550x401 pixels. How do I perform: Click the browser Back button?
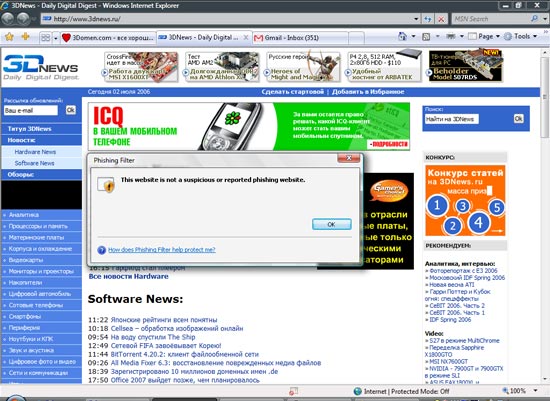coord(8,19)
